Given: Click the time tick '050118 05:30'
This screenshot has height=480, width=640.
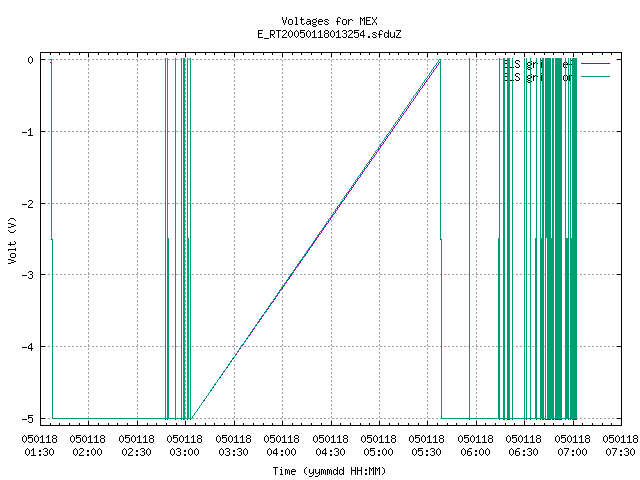Looking at the screenshot, I should pyautogui.click(x=427, y=446).
